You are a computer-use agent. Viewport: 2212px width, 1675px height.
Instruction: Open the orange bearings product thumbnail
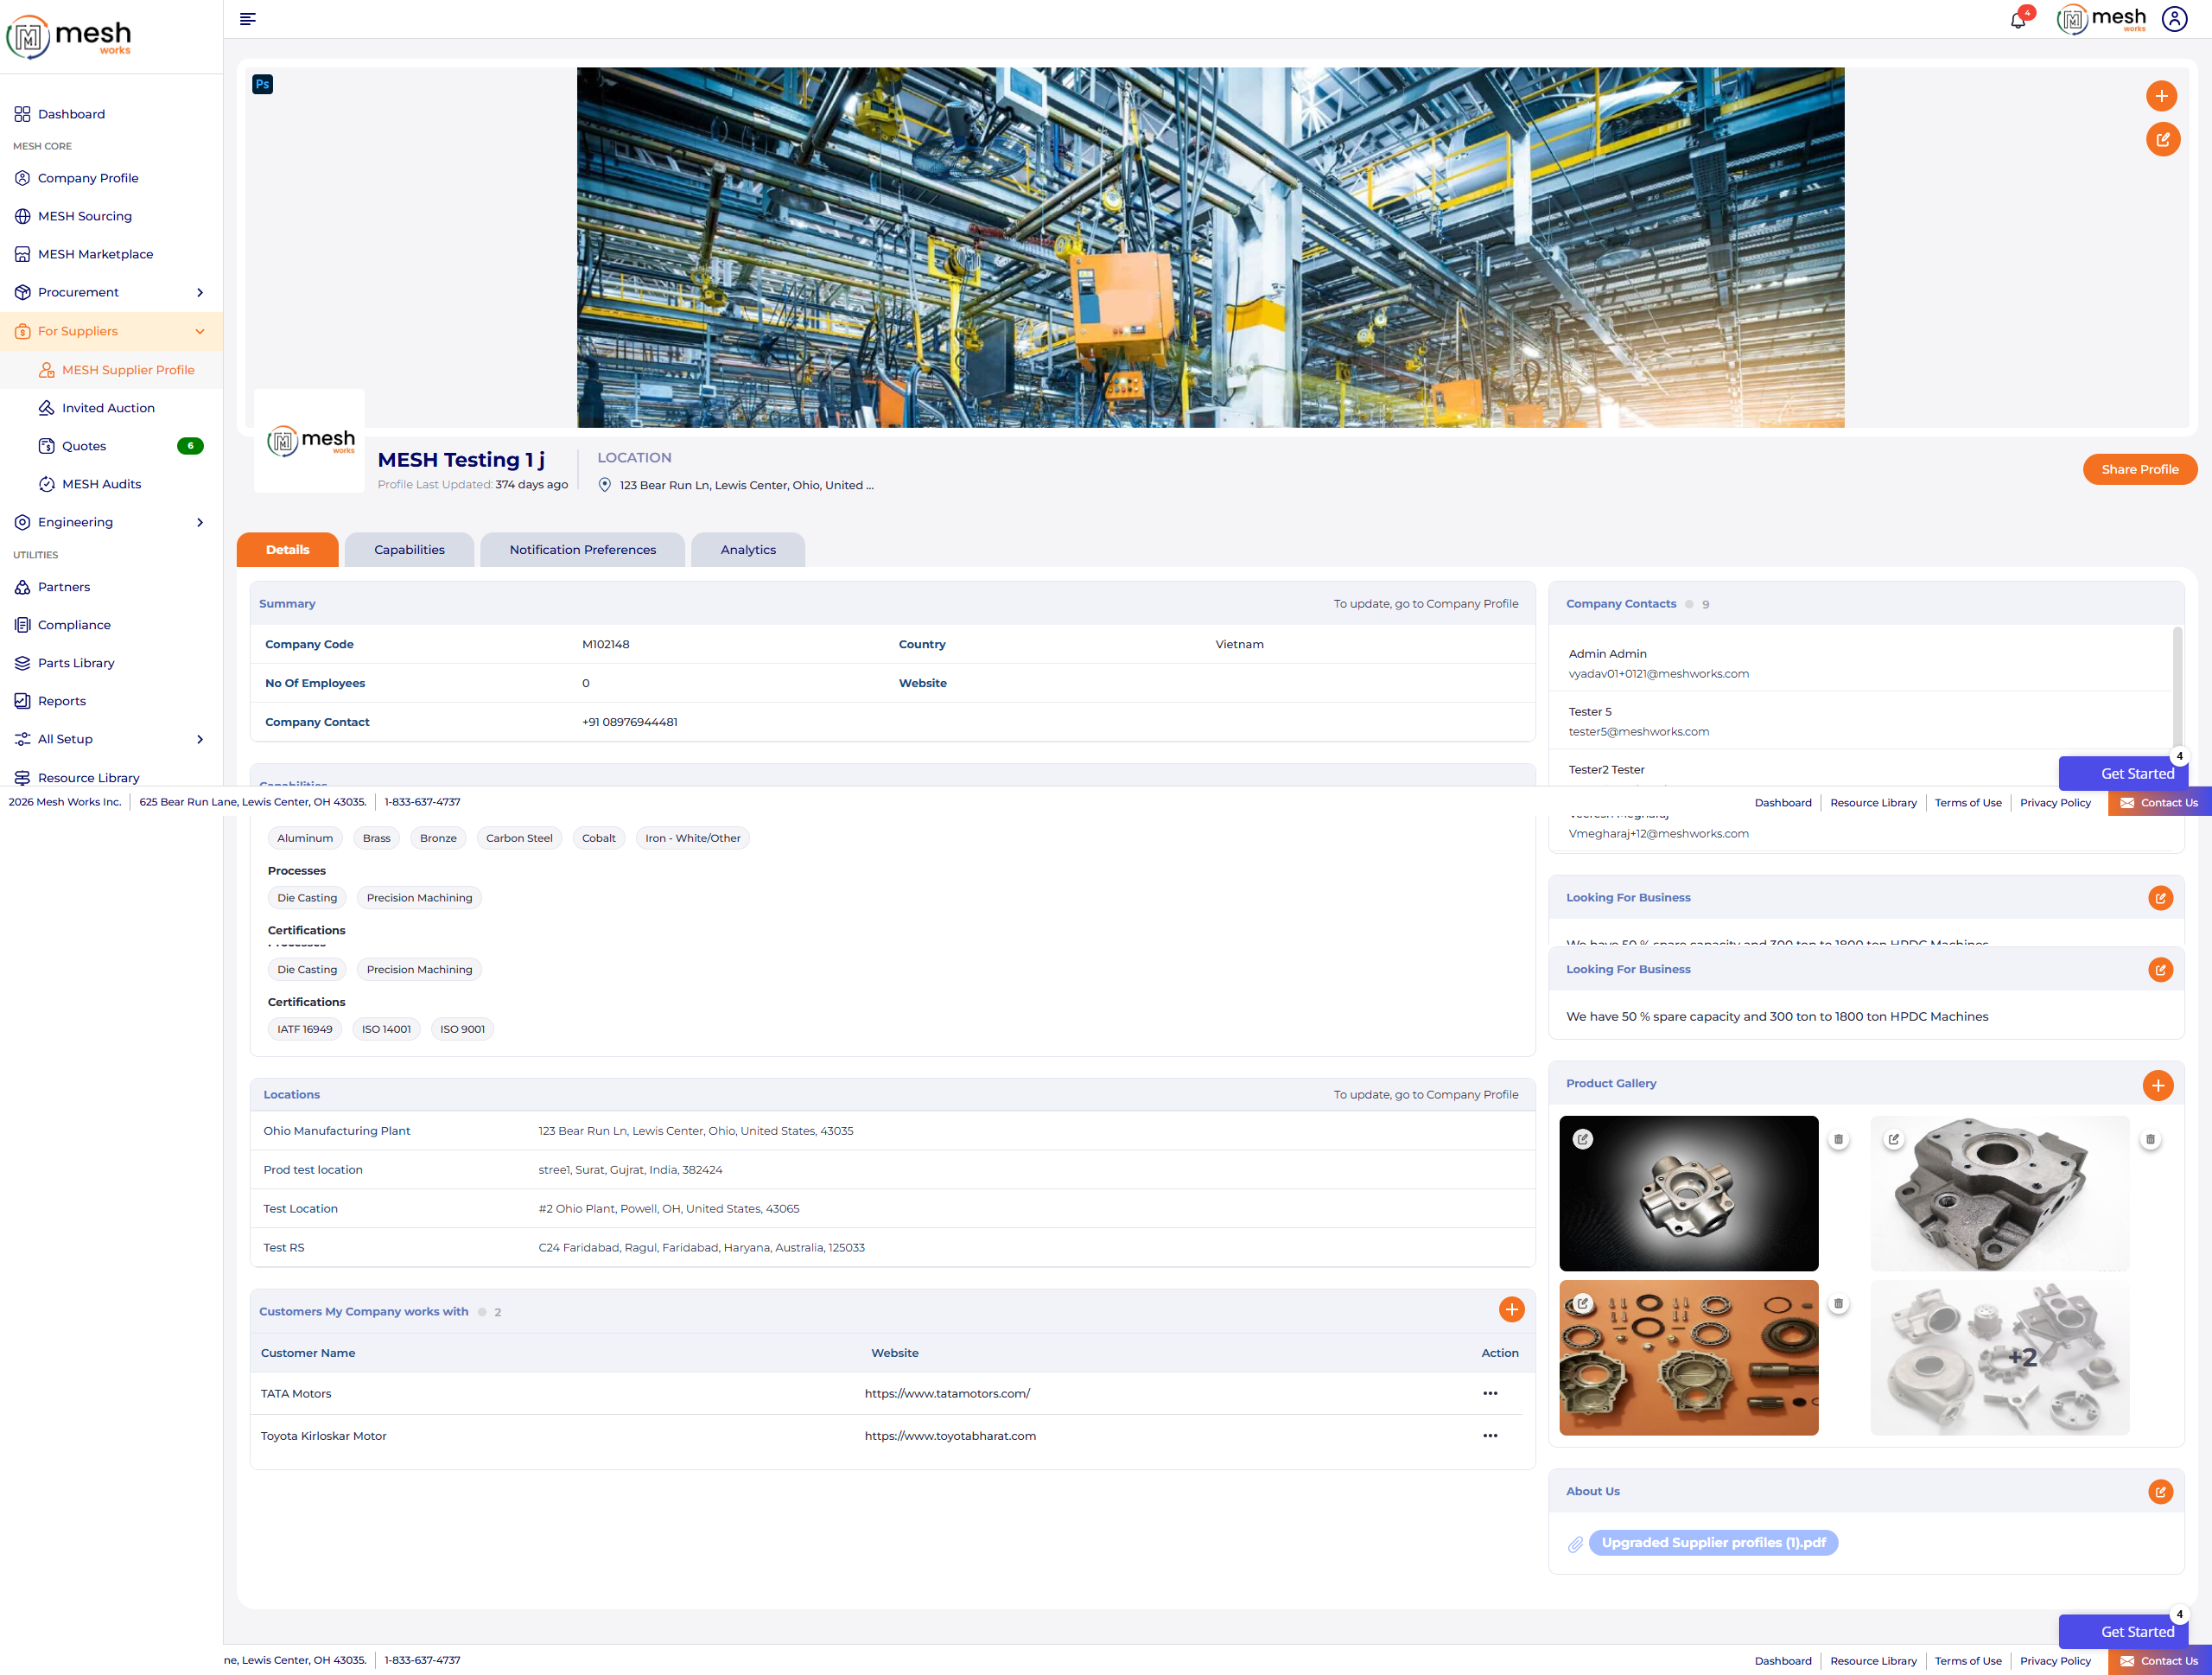coord(1689,1358)
